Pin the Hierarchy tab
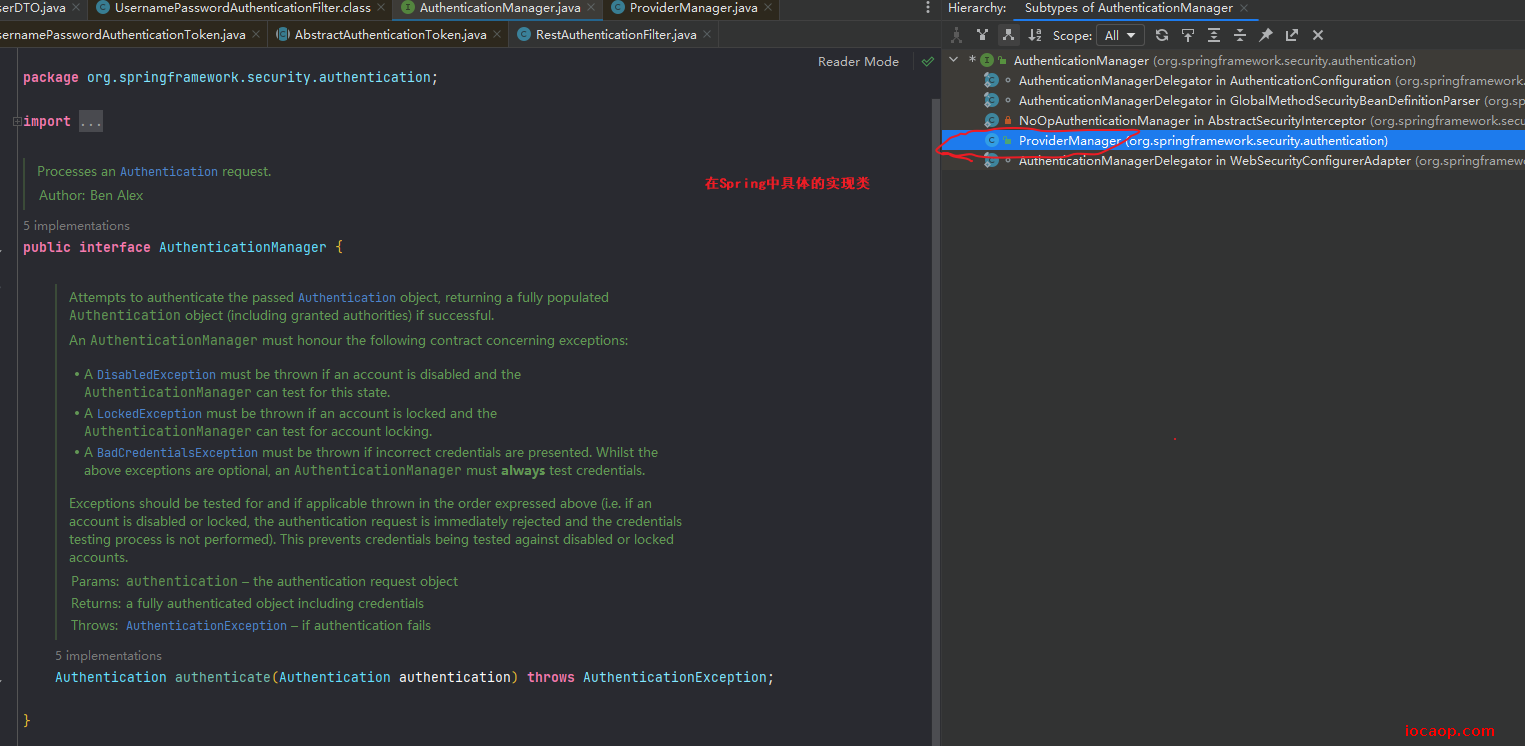Screen dimensions: 1525x746 pos(1266,35)
